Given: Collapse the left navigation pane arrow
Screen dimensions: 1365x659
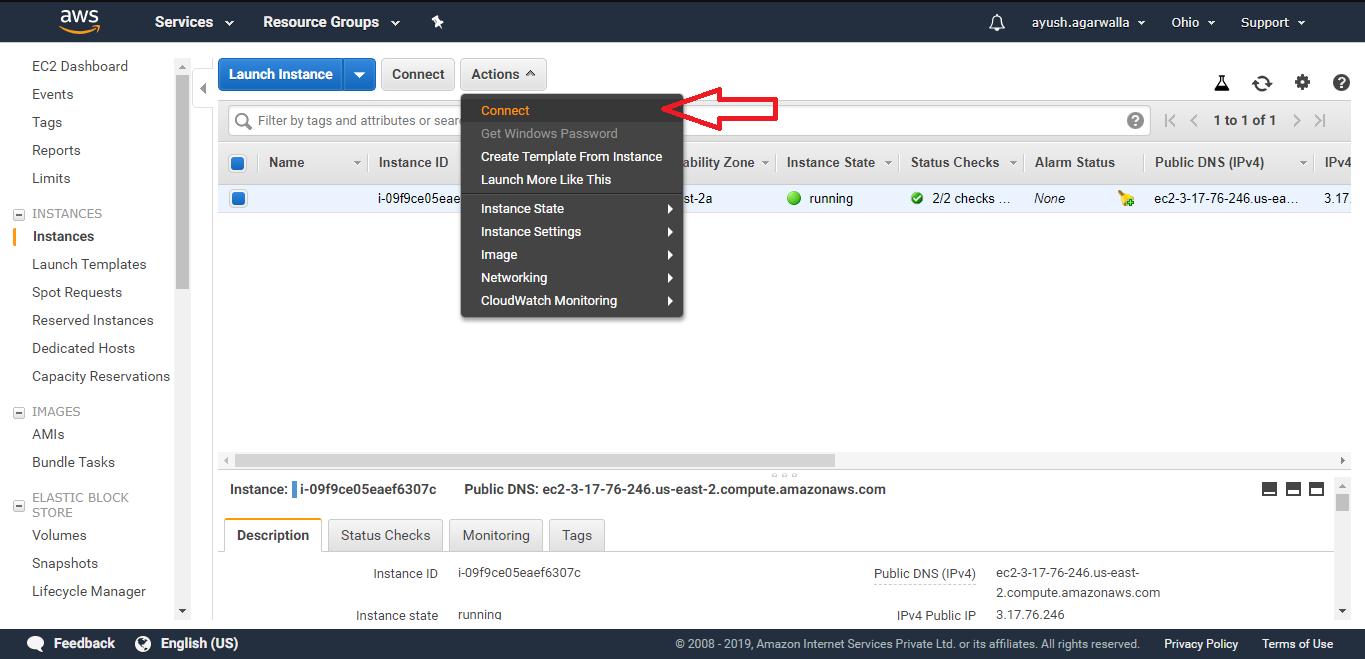Looking at the screenshot, I should point(203,89).
